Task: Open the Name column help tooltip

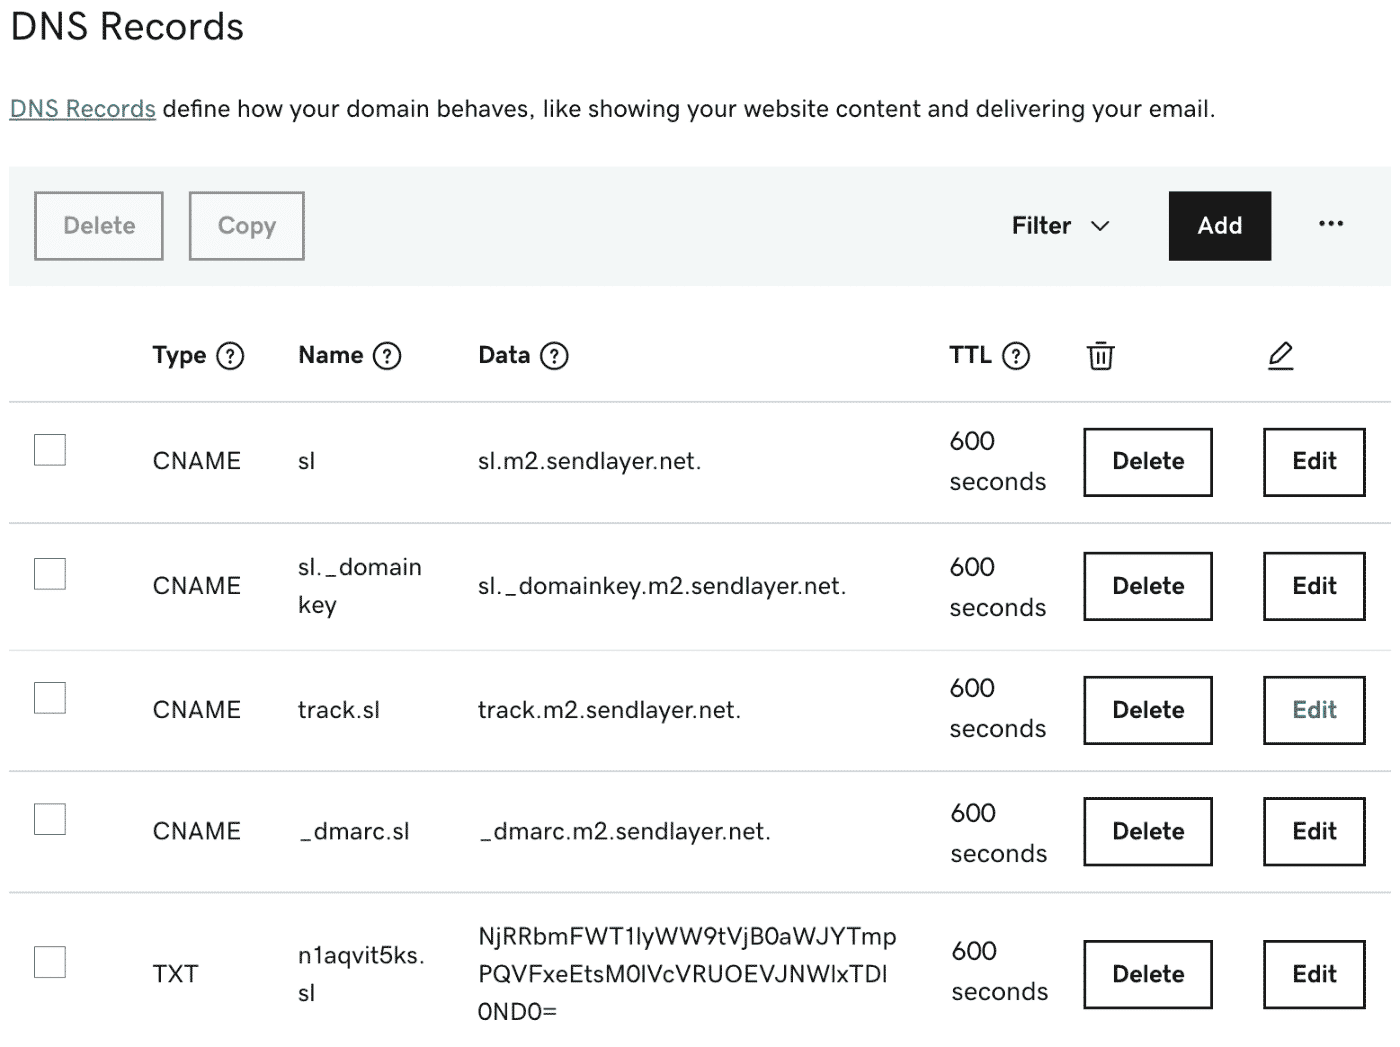Action: coord(387,355)
